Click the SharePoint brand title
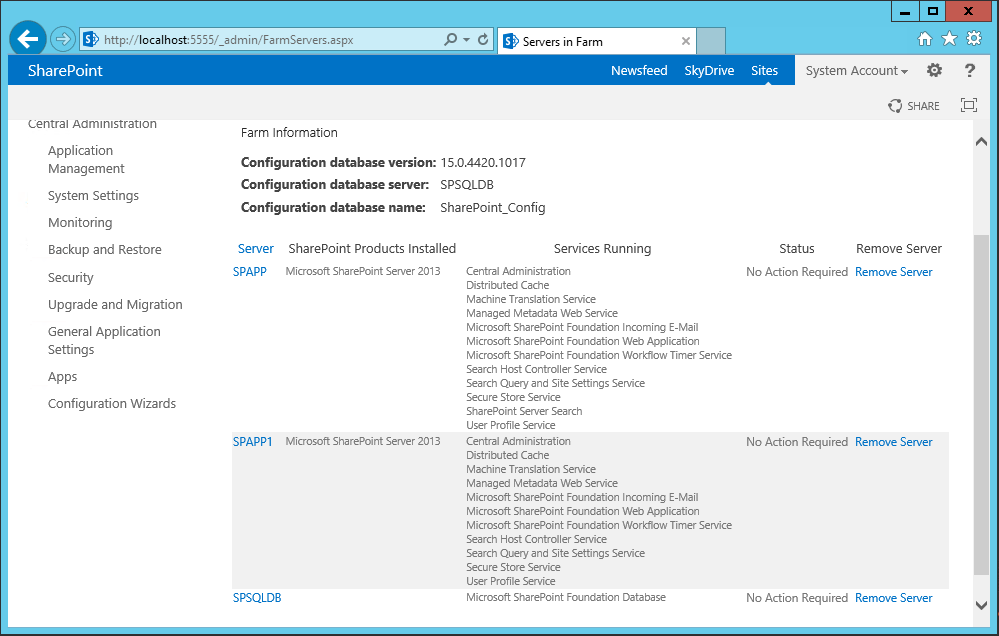 pos(65,71)
